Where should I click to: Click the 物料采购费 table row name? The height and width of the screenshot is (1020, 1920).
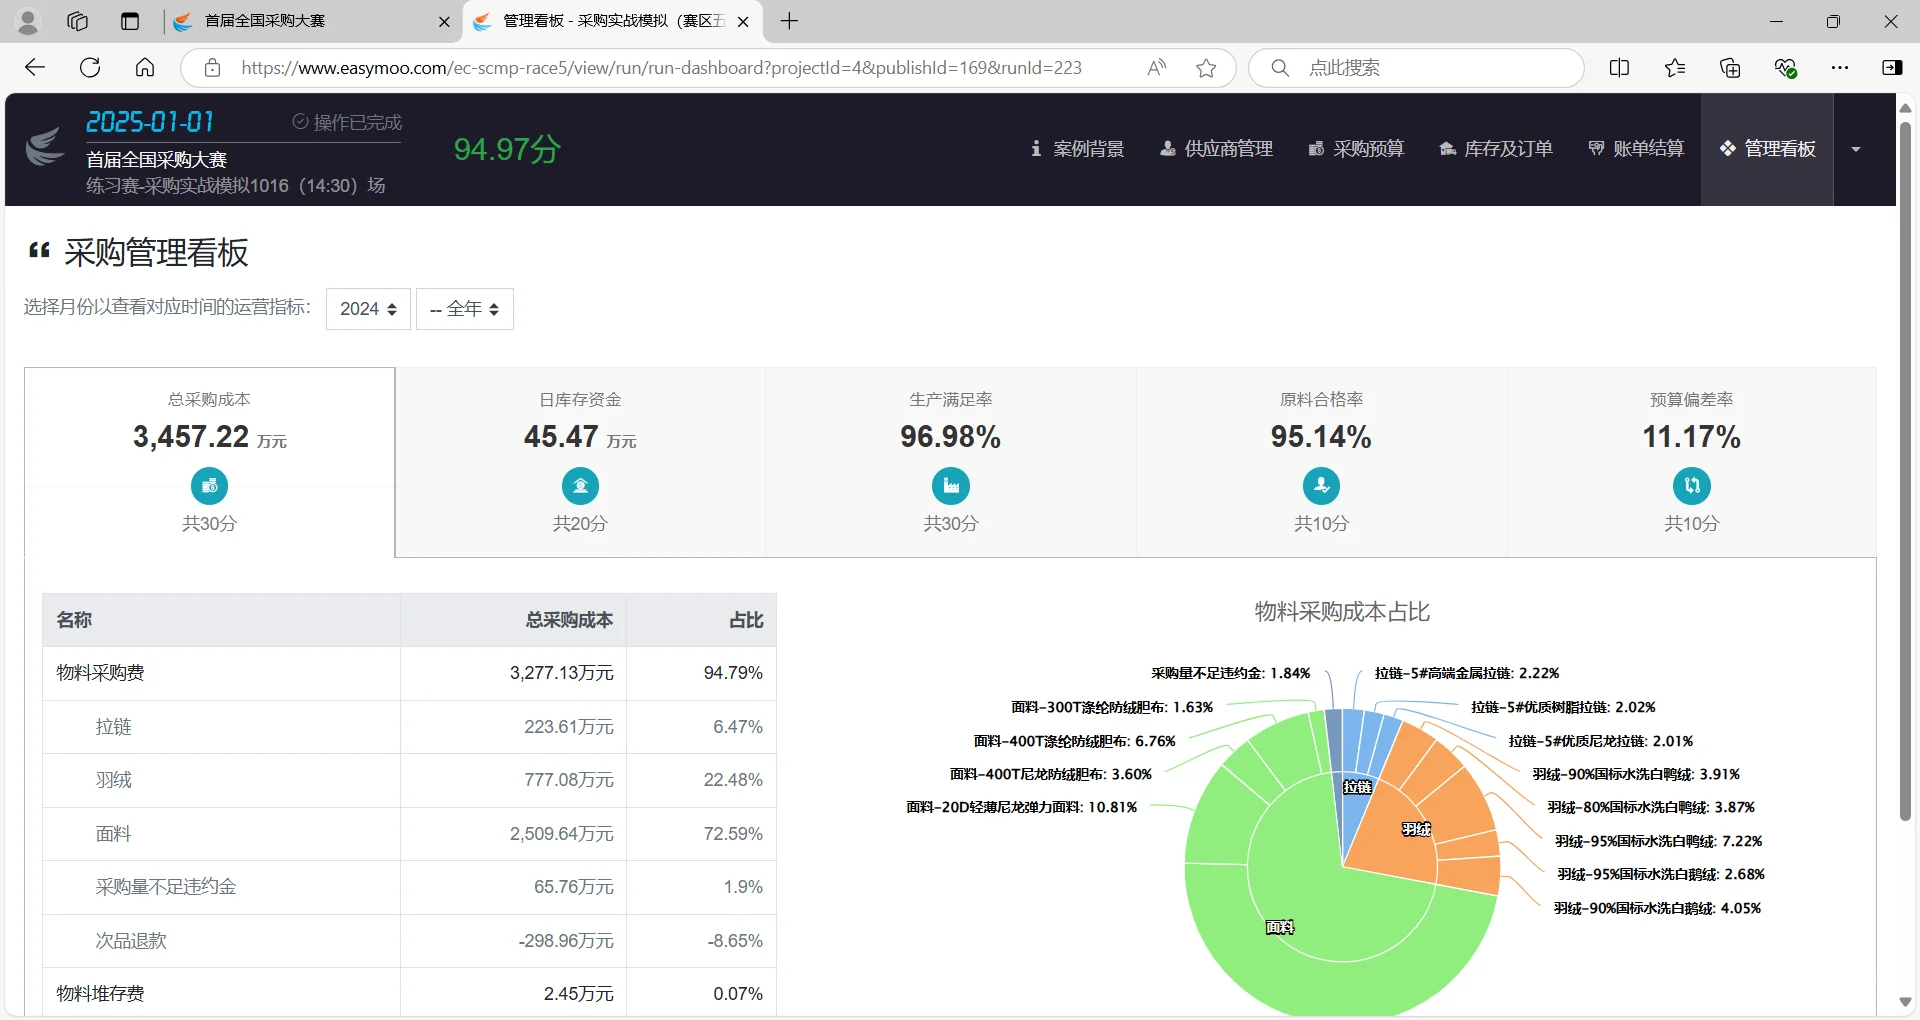click(100, 673)
